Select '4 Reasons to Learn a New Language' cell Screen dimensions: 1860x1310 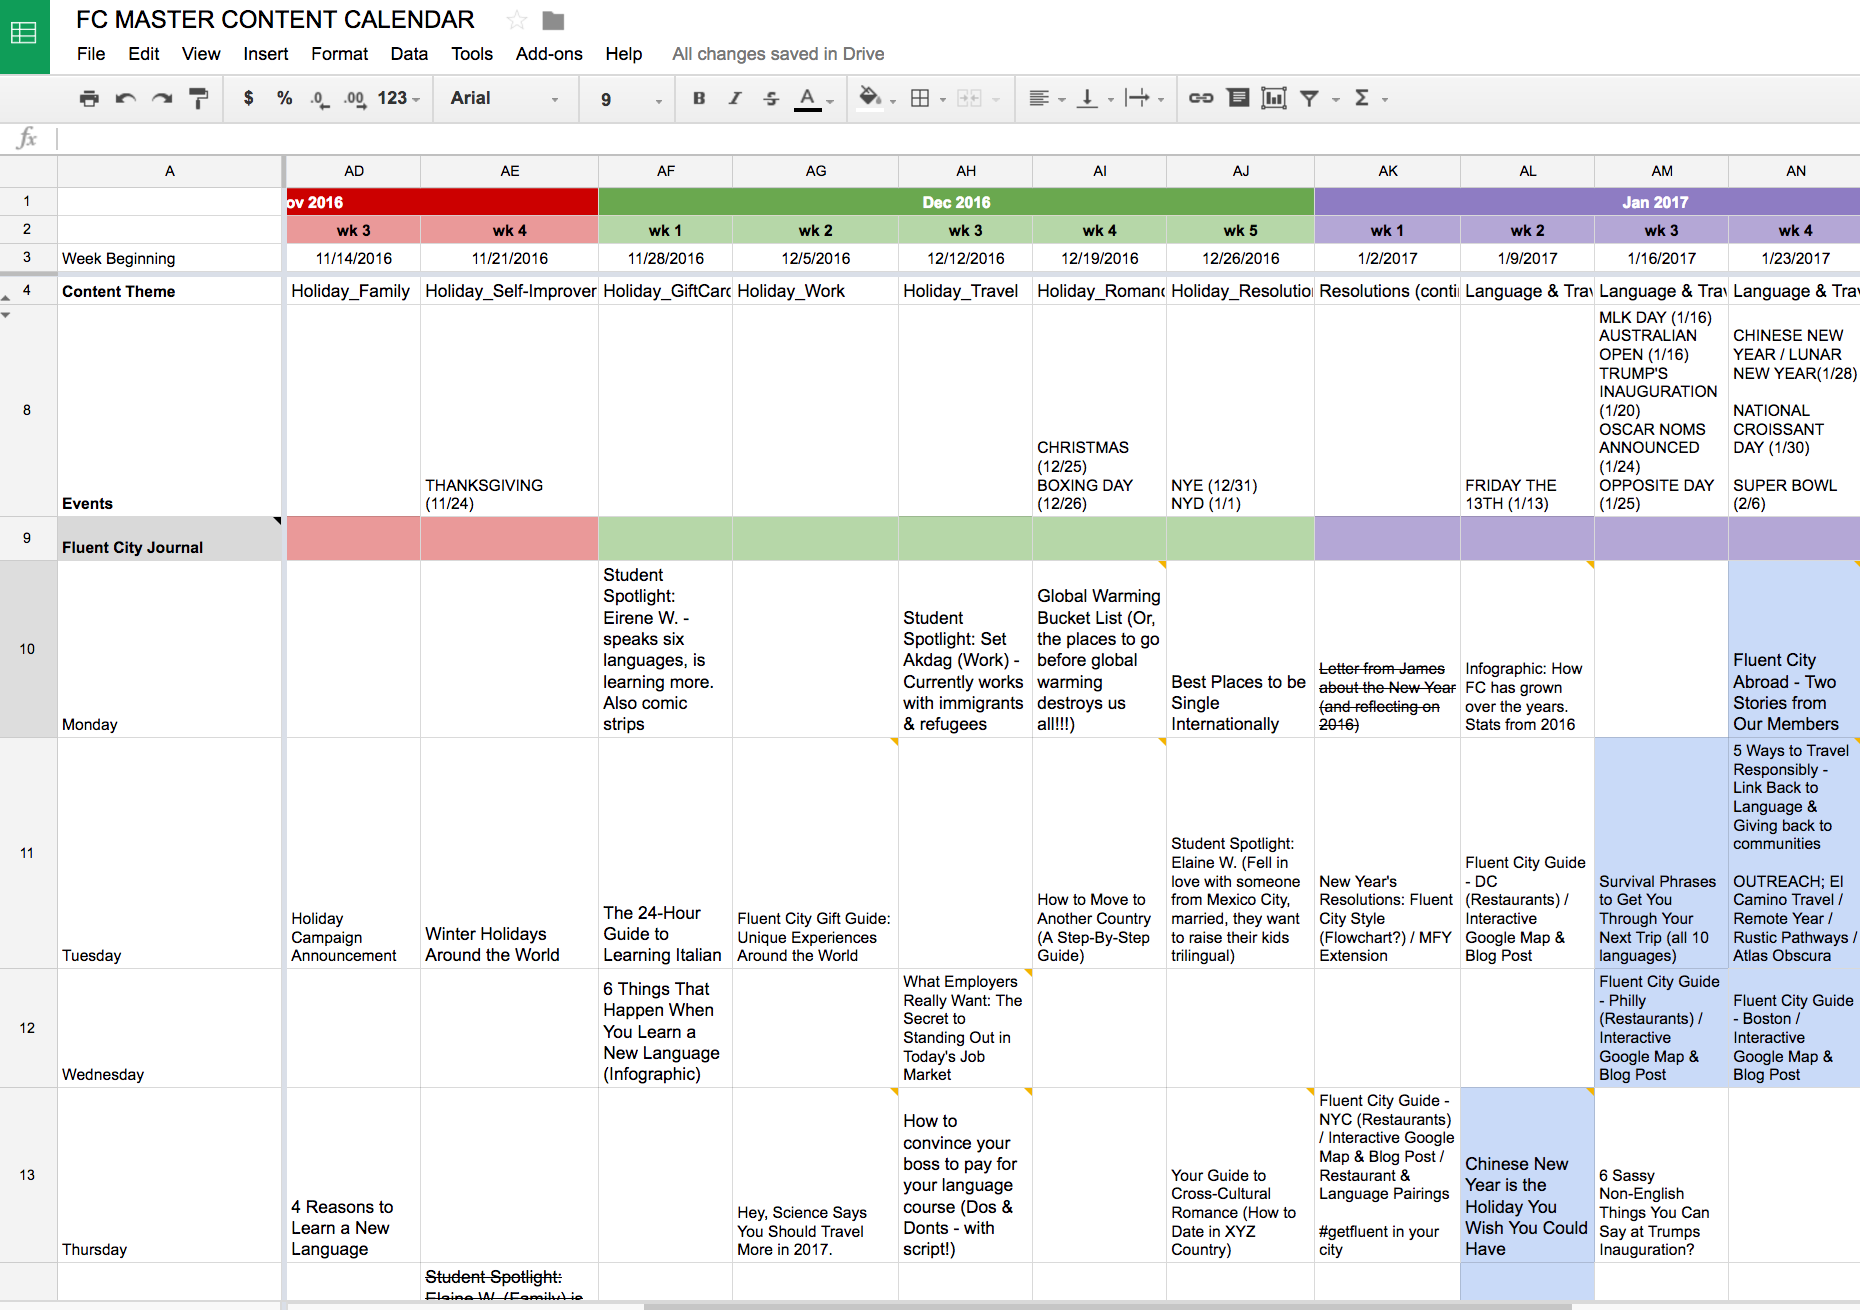(x=353, y=1175)
